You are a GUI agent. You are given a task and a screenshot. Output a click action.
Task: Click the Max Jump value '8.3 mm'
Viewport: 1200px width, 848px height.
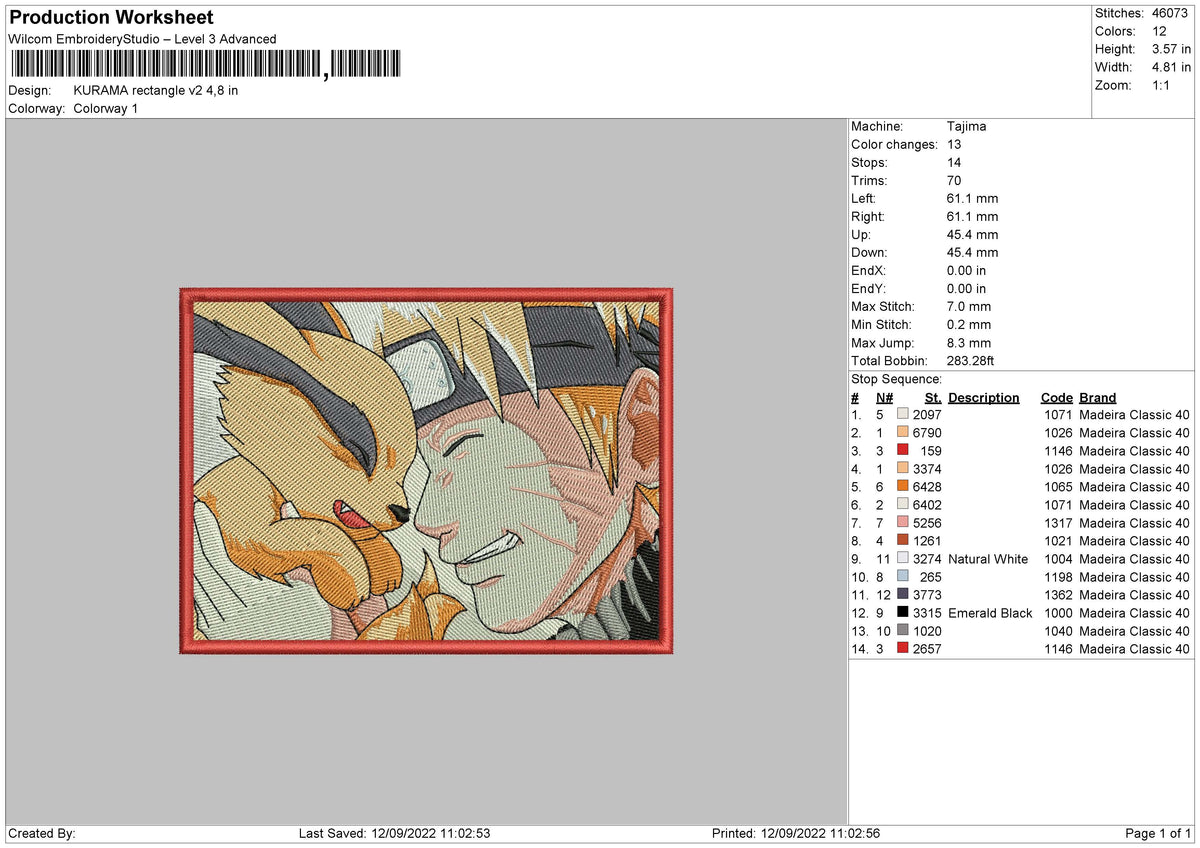point(969,343)
